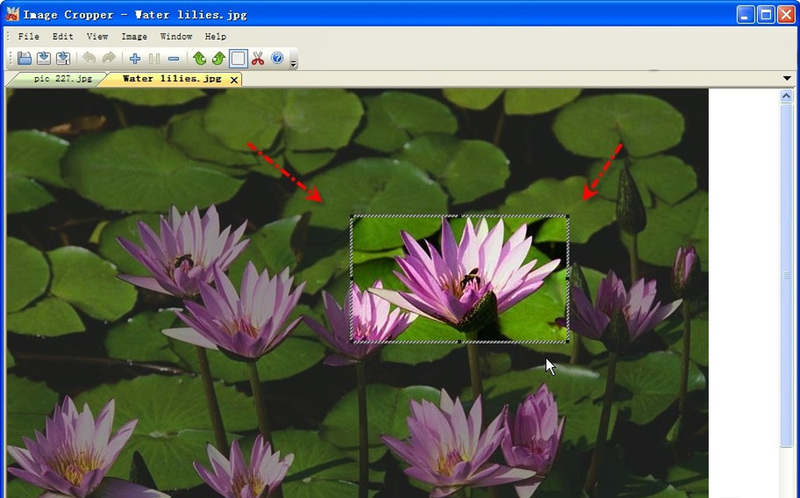Zoom out with the minus icon

click(173, 59)
